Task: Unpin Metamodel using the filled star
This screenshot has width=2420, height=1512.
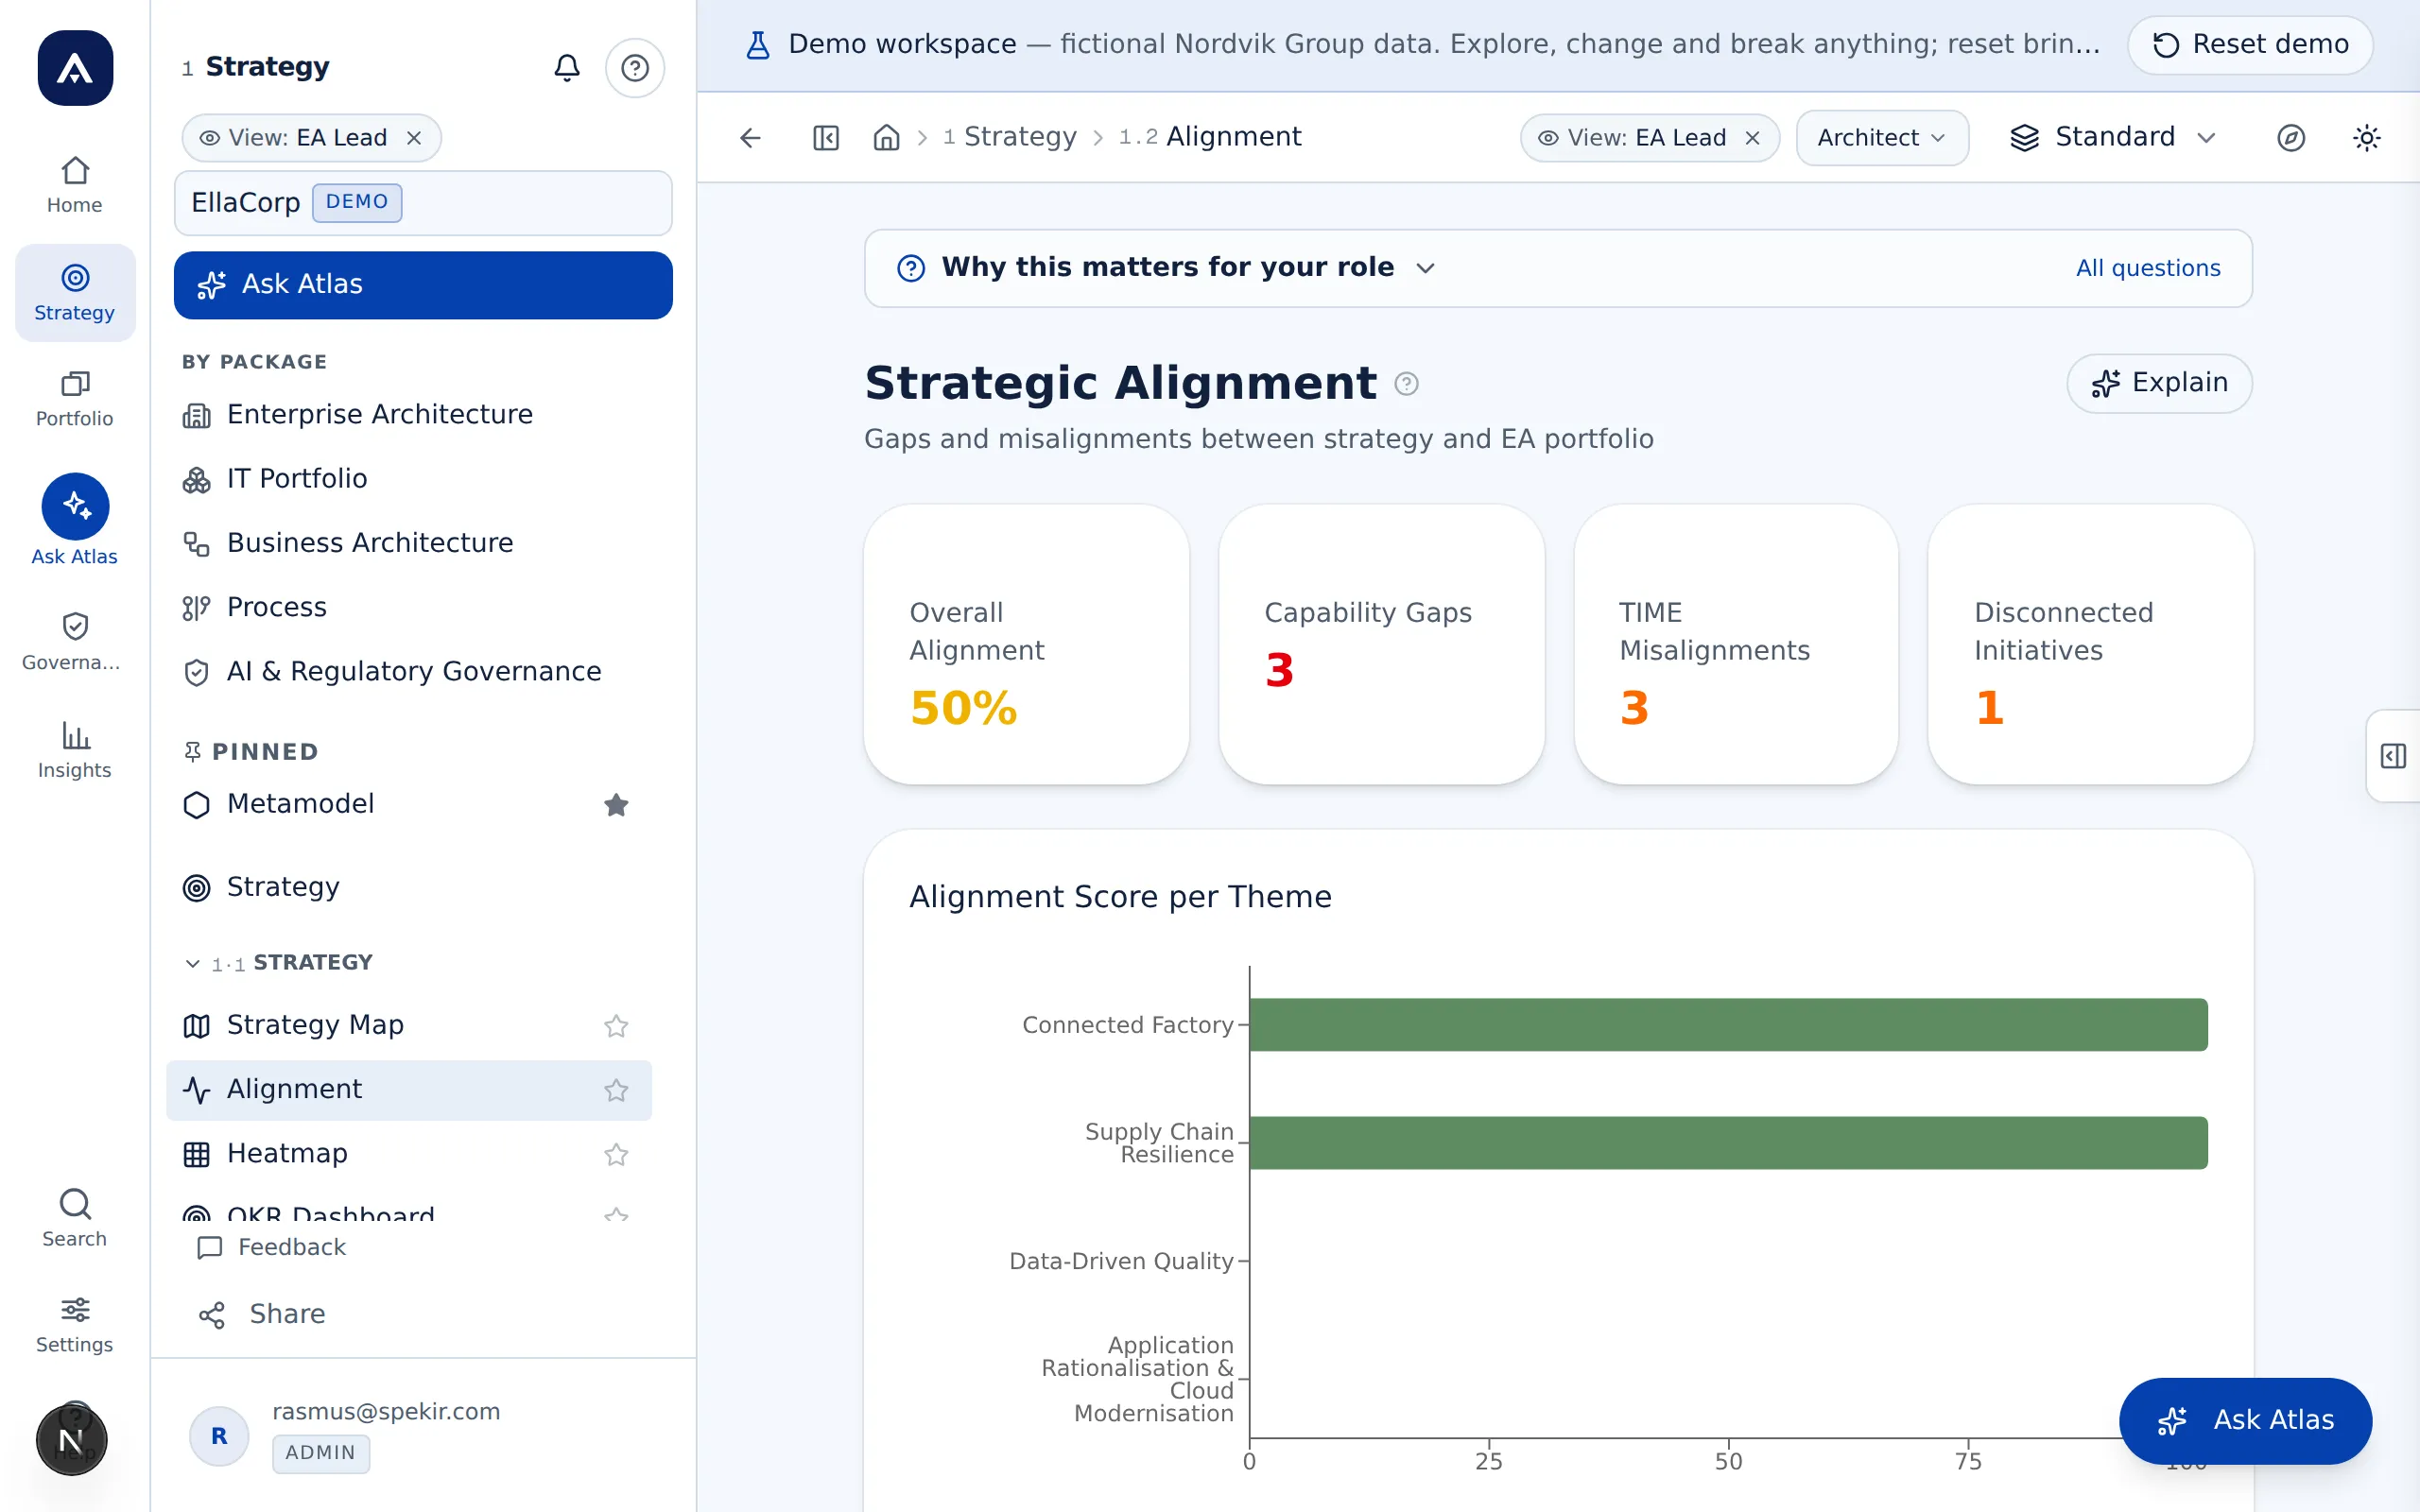Action: [x=616, y=804]
